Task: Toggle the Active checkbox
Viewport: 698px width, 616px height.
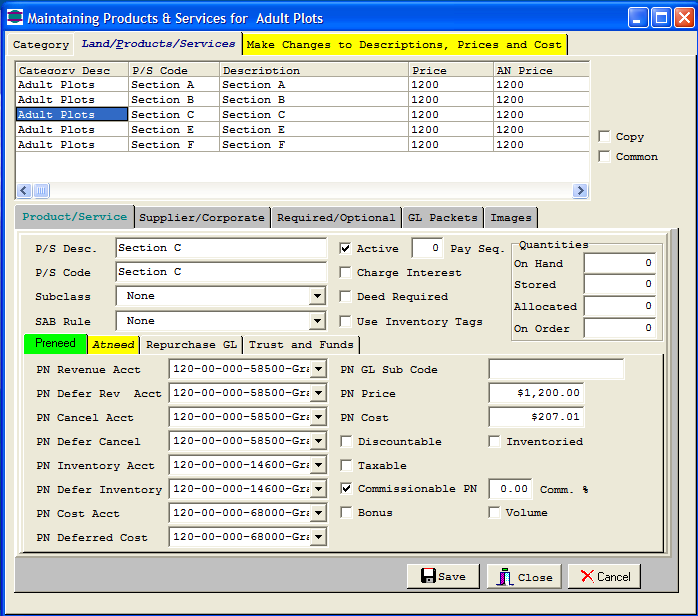Action: [x=346, y=249]
